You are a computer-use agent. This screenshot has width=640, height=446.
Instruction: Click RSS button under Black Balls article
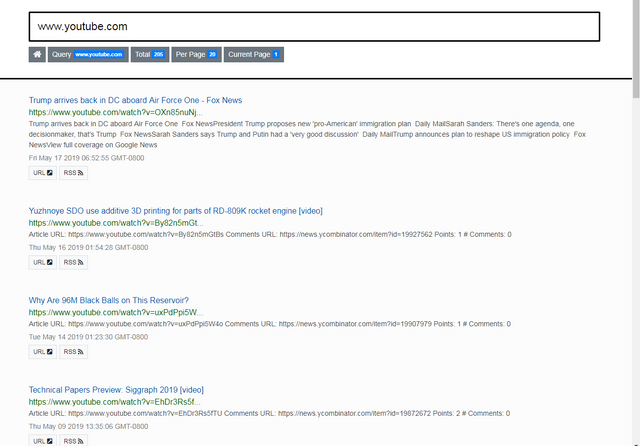[73, 352]
